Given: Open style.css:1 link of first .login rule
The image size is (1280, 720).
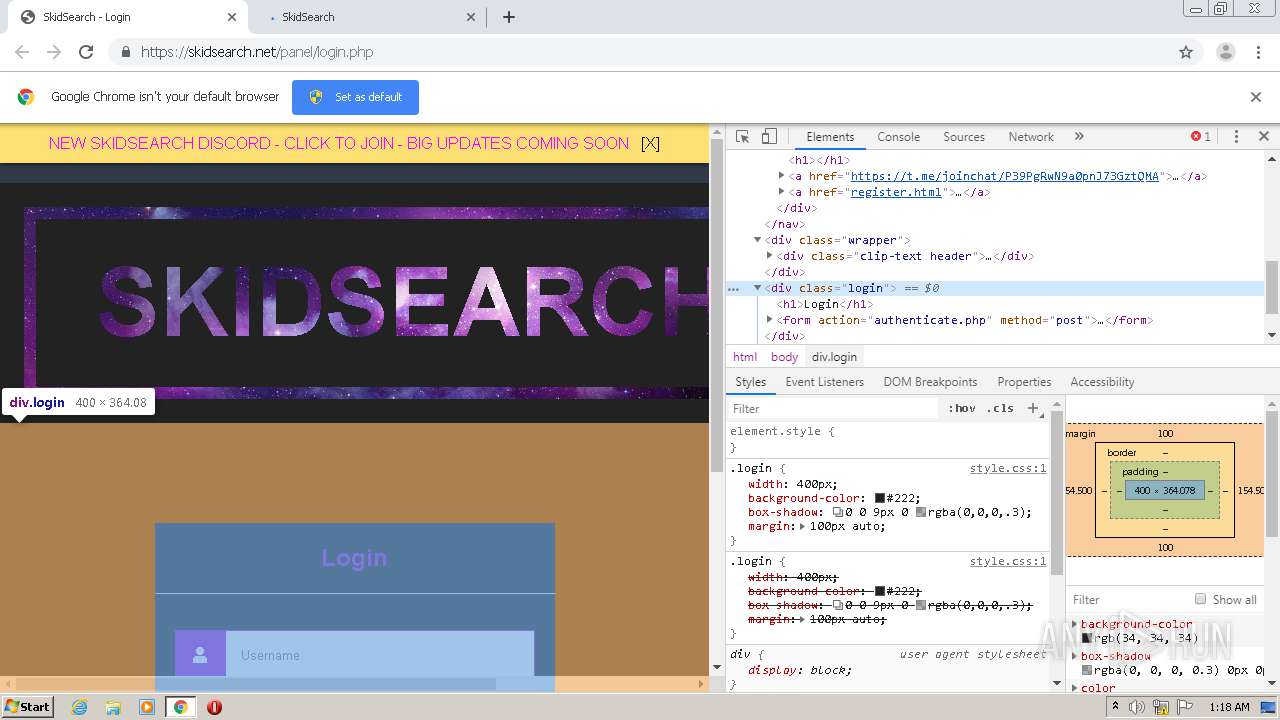Looking at the screenshot, I should (x=1008, y=468).
